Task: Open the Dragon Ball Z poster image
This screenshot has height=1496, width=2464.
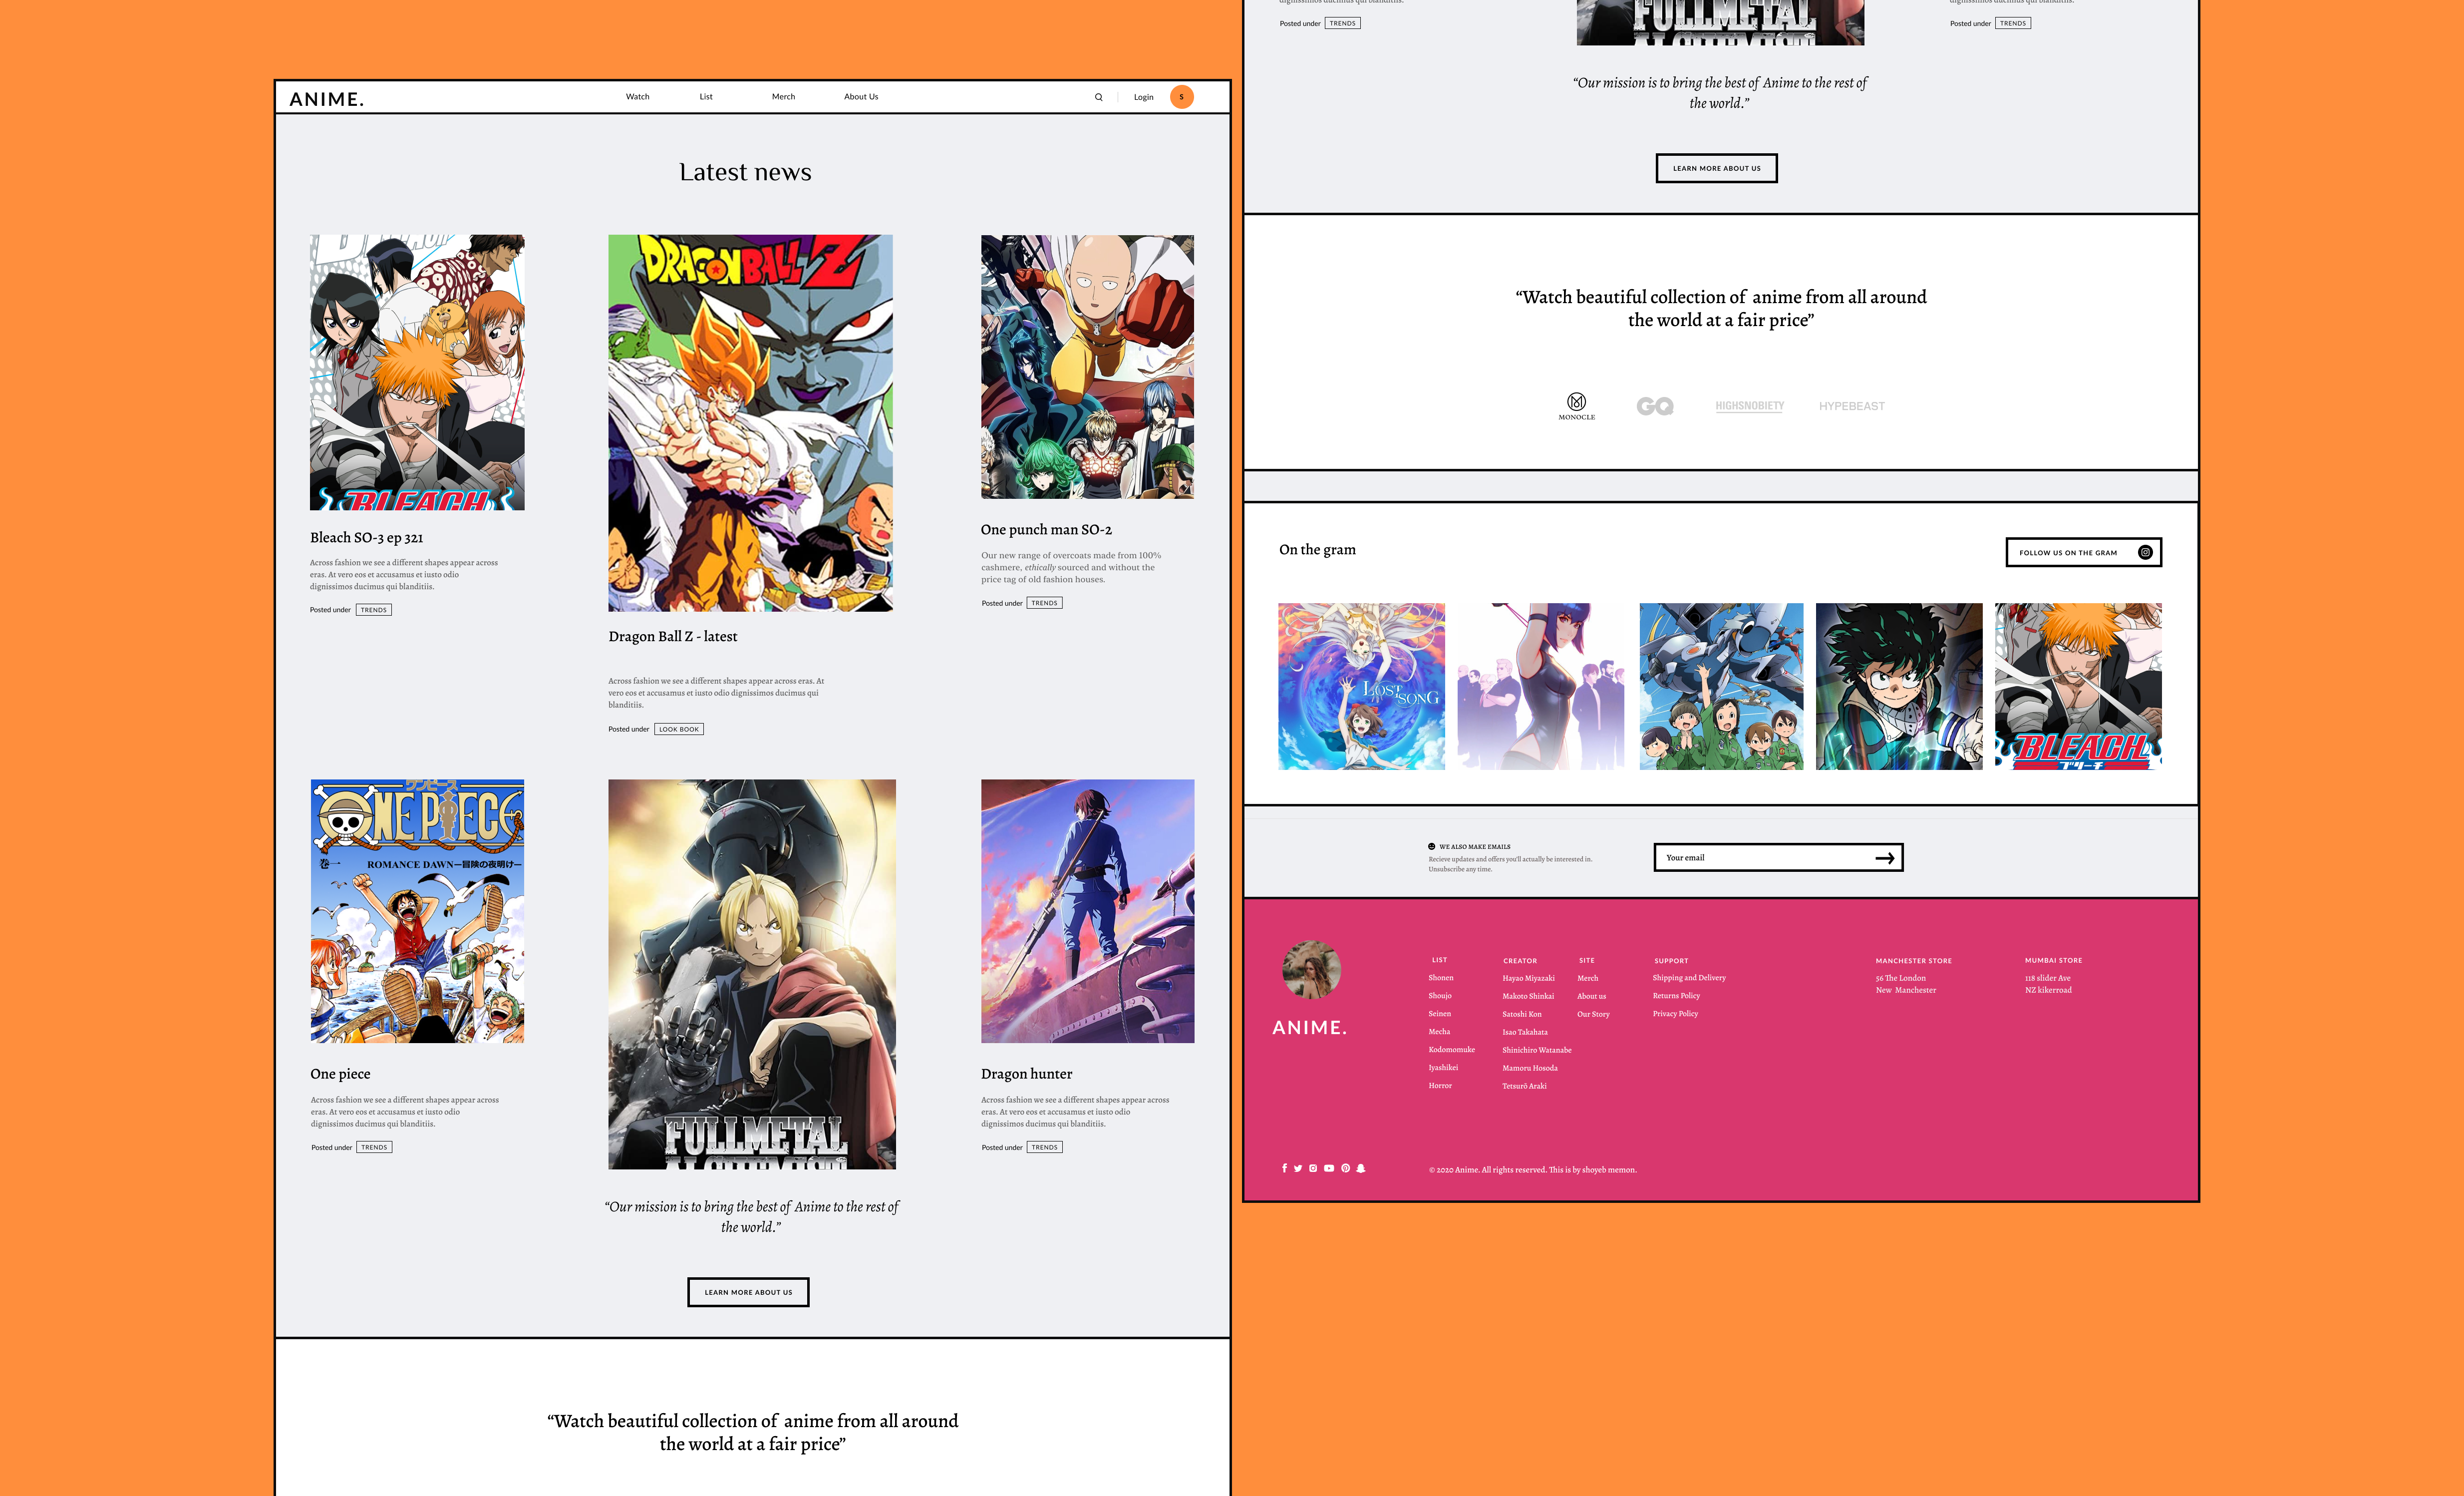Action: 750,423
